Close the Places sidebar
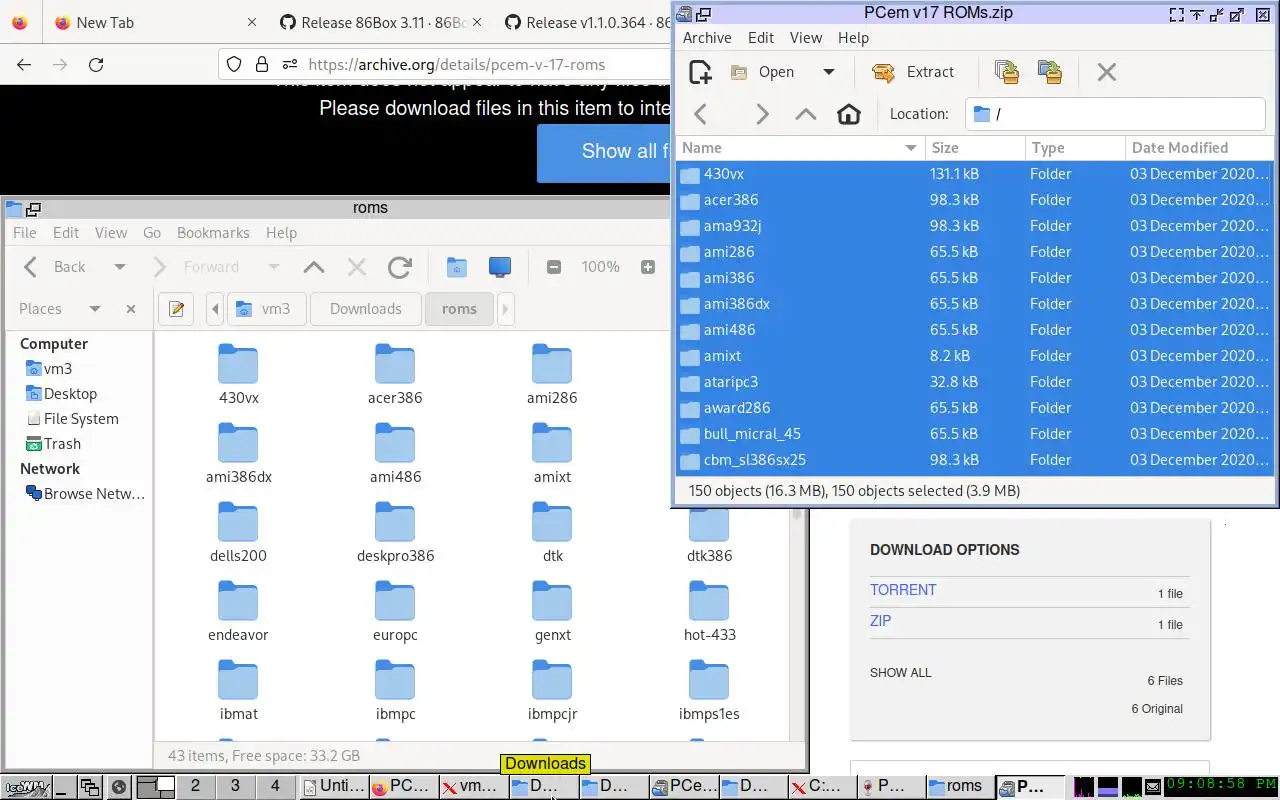 click(131, 309)
